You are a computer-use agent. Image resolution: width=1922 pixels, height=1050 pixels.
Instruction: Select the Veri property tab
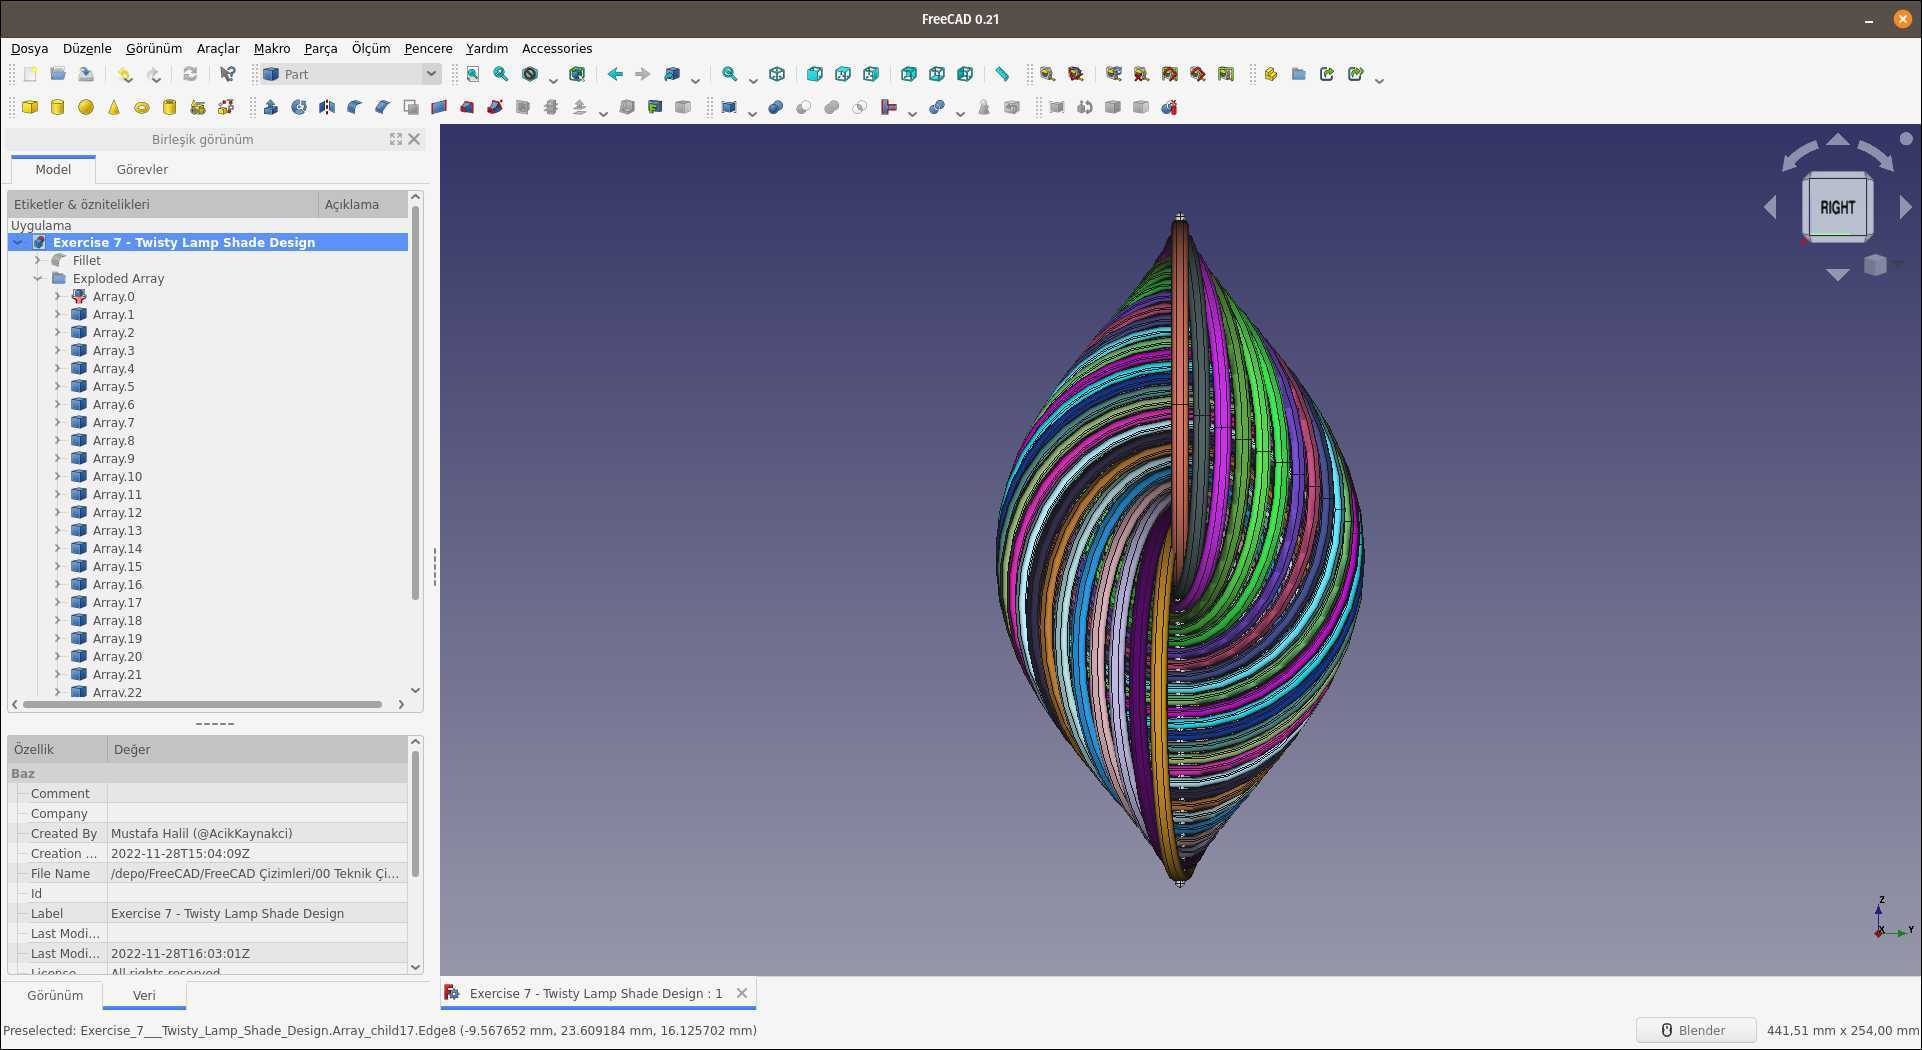pos(144,995)
